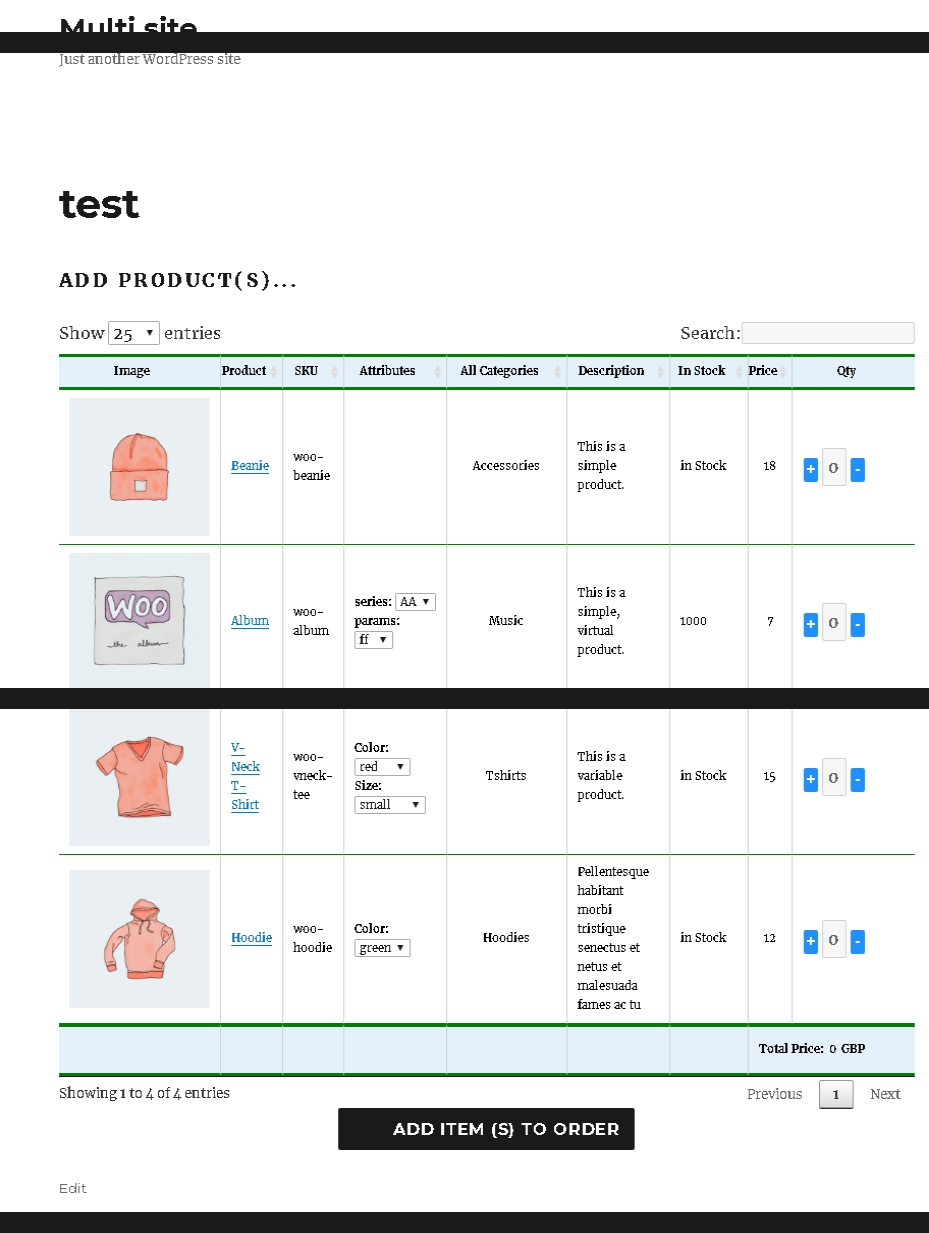The width and height of the screenshot is (929, 1233).
Task: Open the Show entries count dropdown
Action: (134, 334)
